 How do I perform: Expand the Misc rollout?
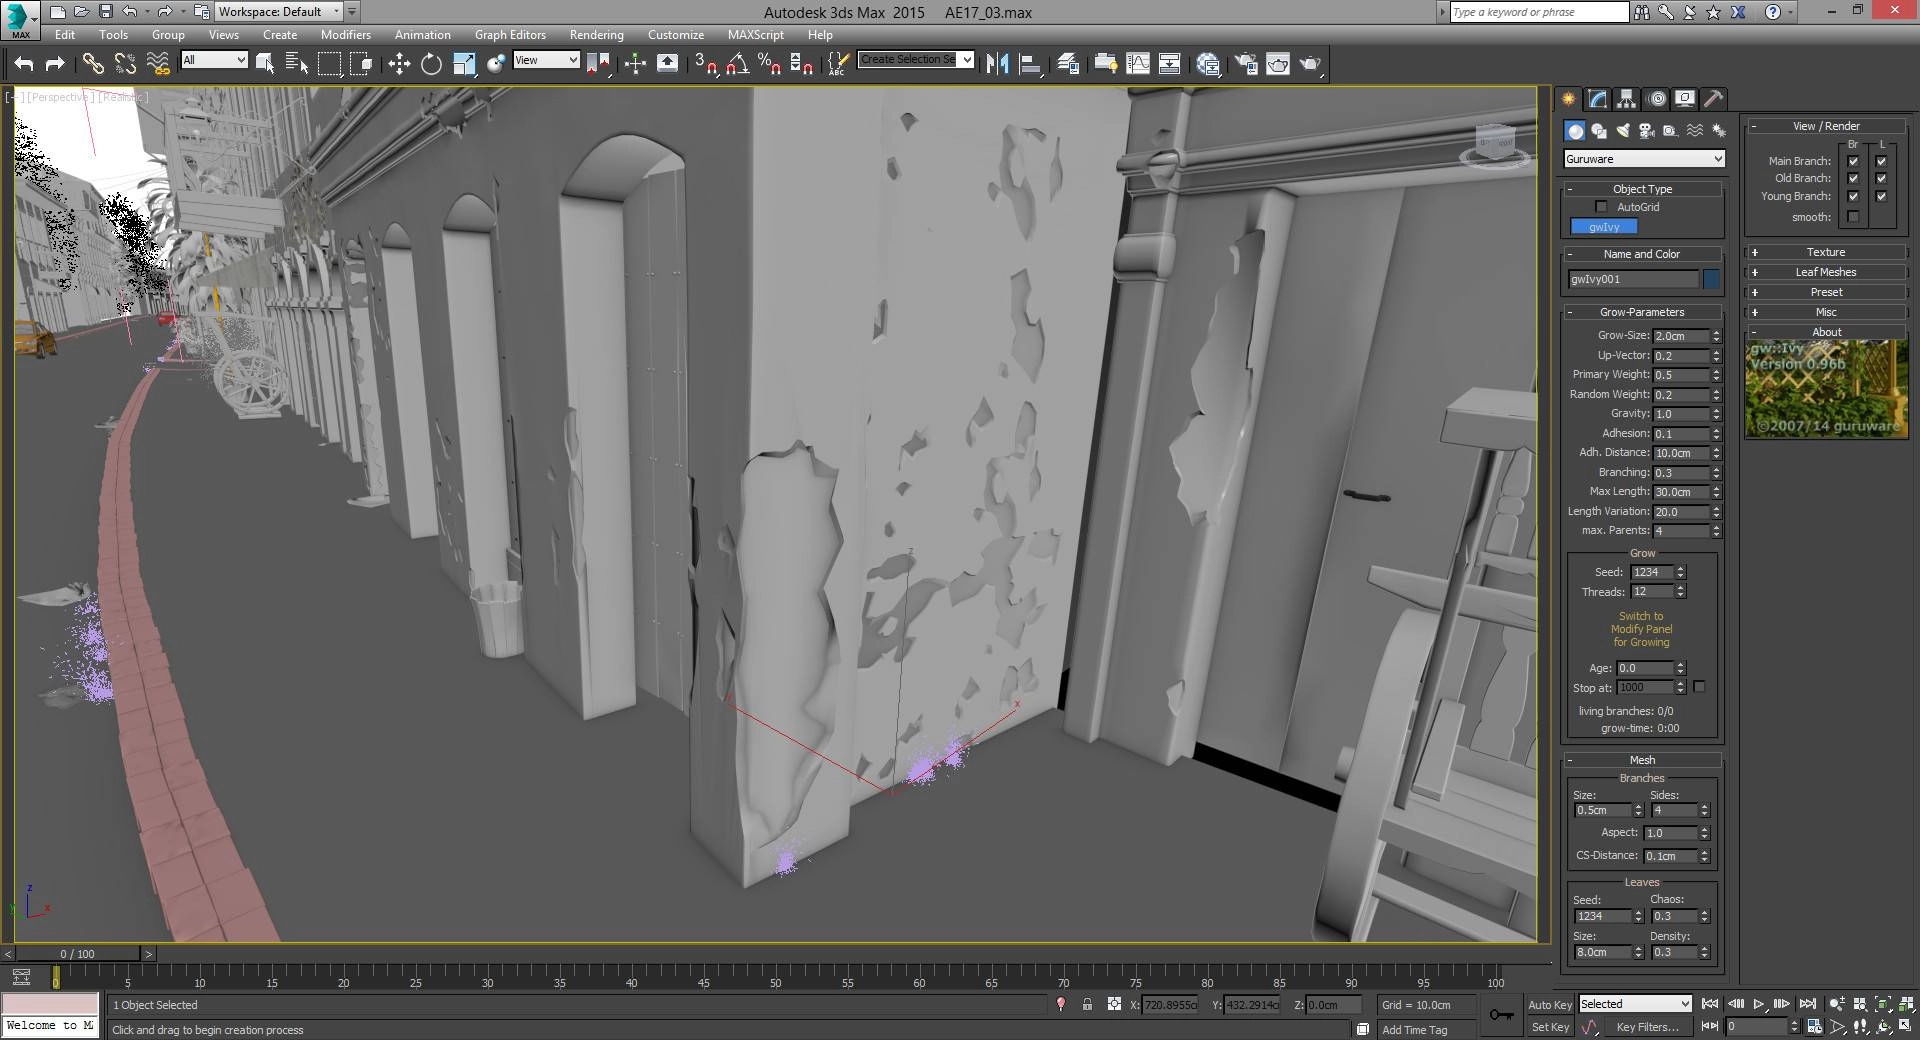coord(1826,312)
